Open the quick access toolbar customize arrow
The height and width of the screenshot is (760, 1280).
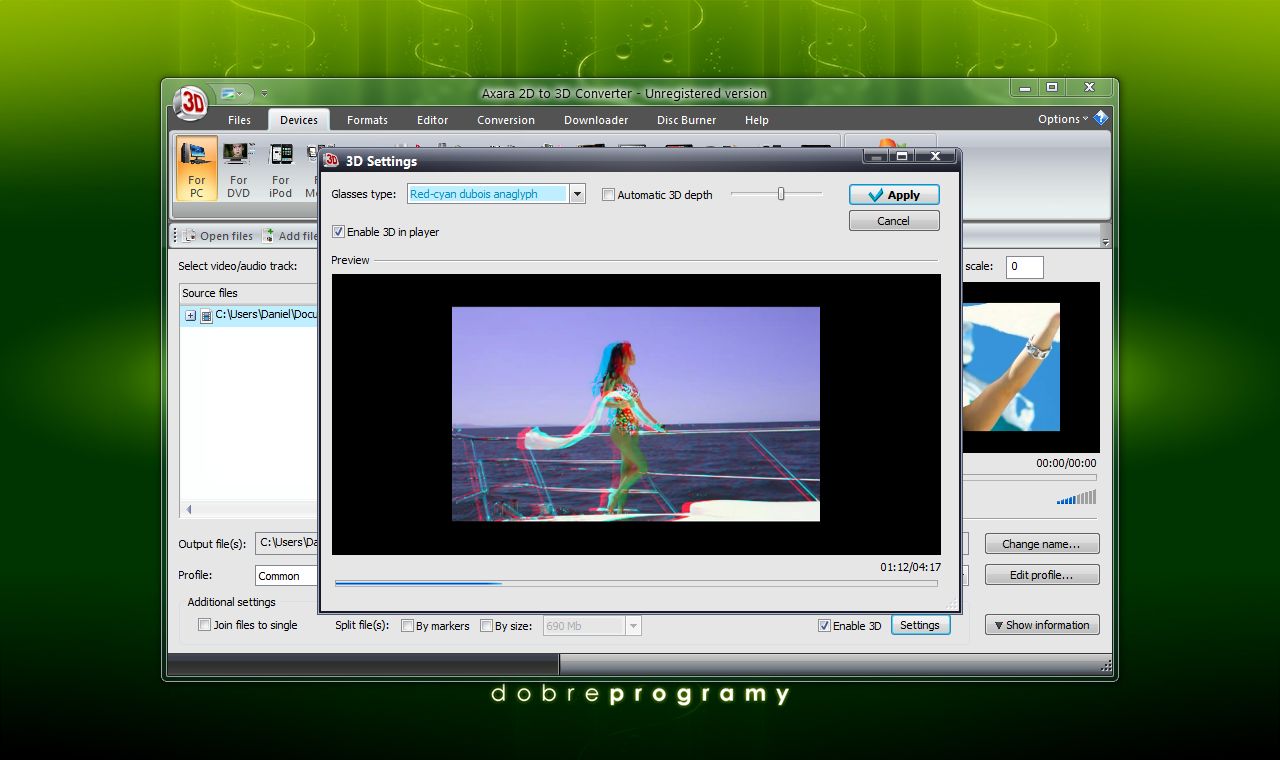click(x=265, y=94)
